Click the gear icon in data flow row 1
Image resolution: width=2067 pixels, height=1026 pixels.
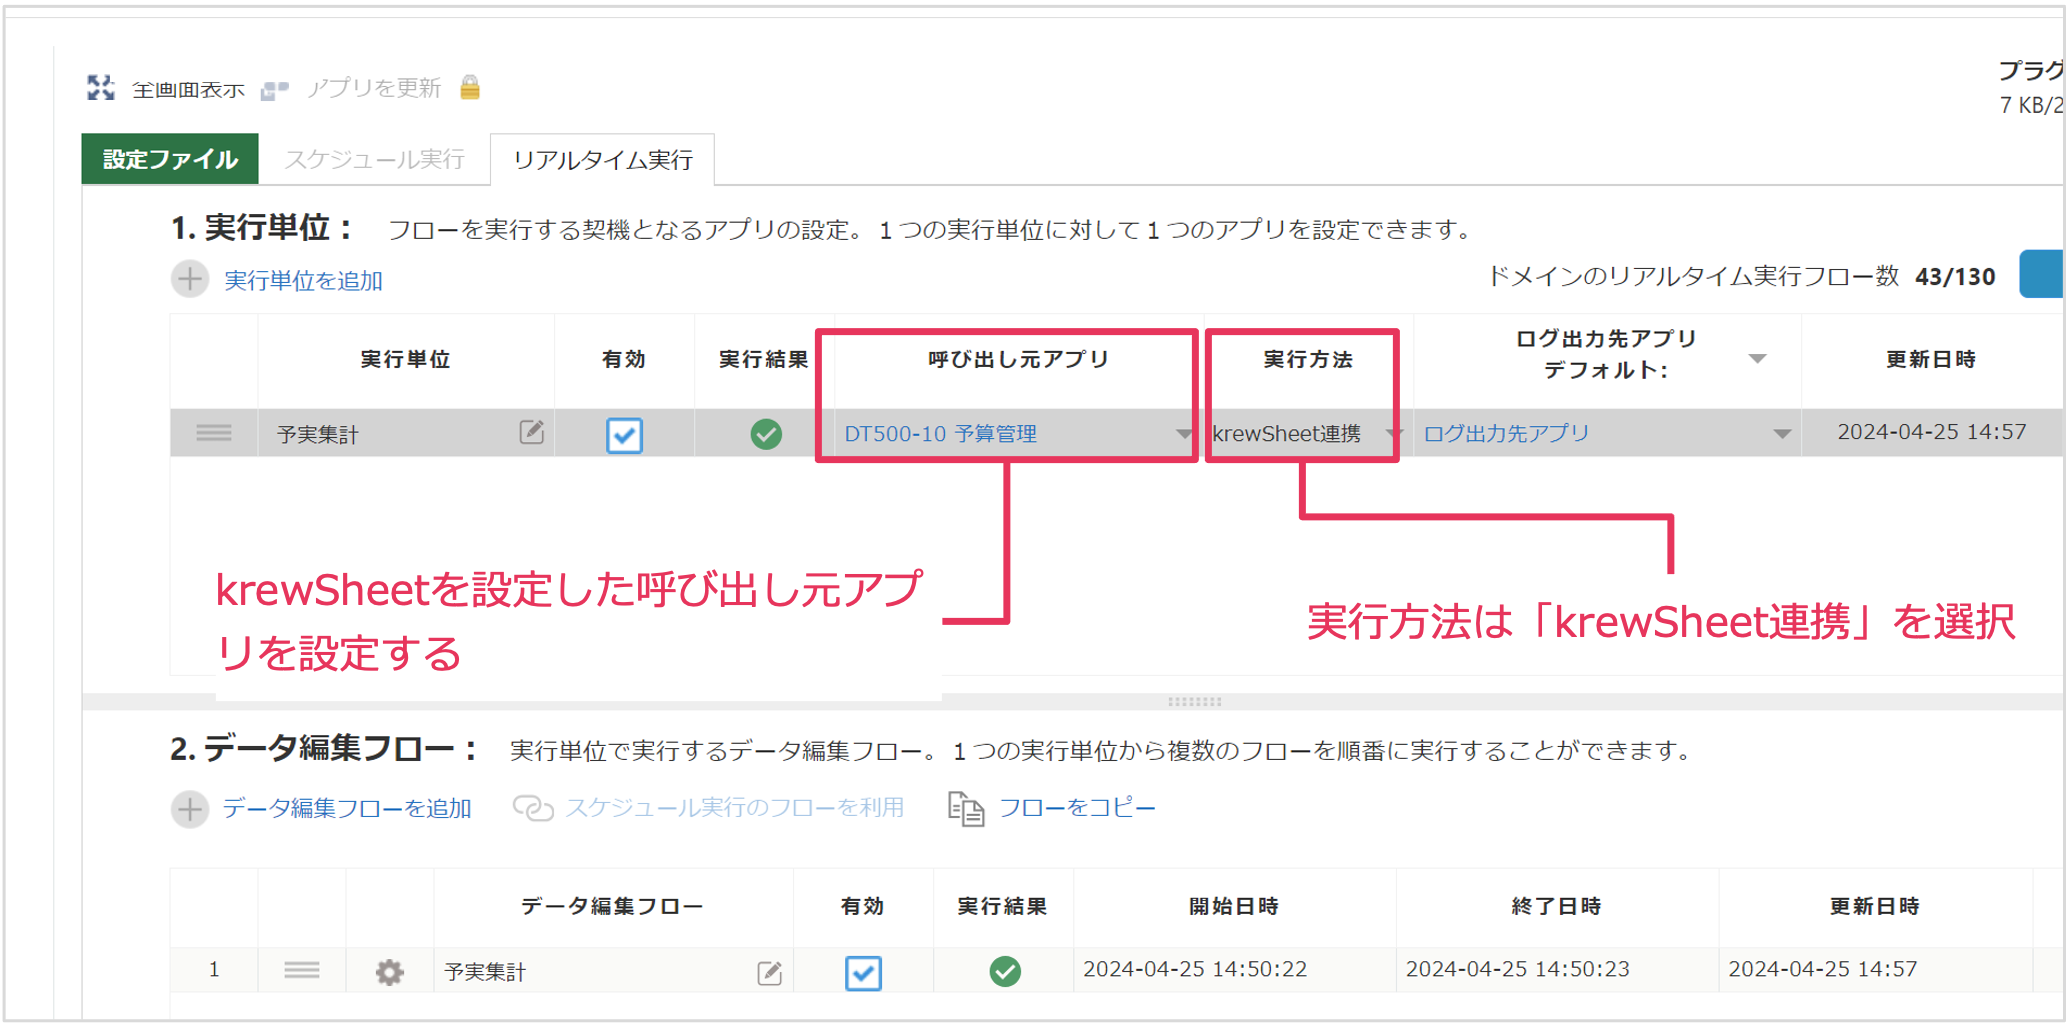click(389, 971)
